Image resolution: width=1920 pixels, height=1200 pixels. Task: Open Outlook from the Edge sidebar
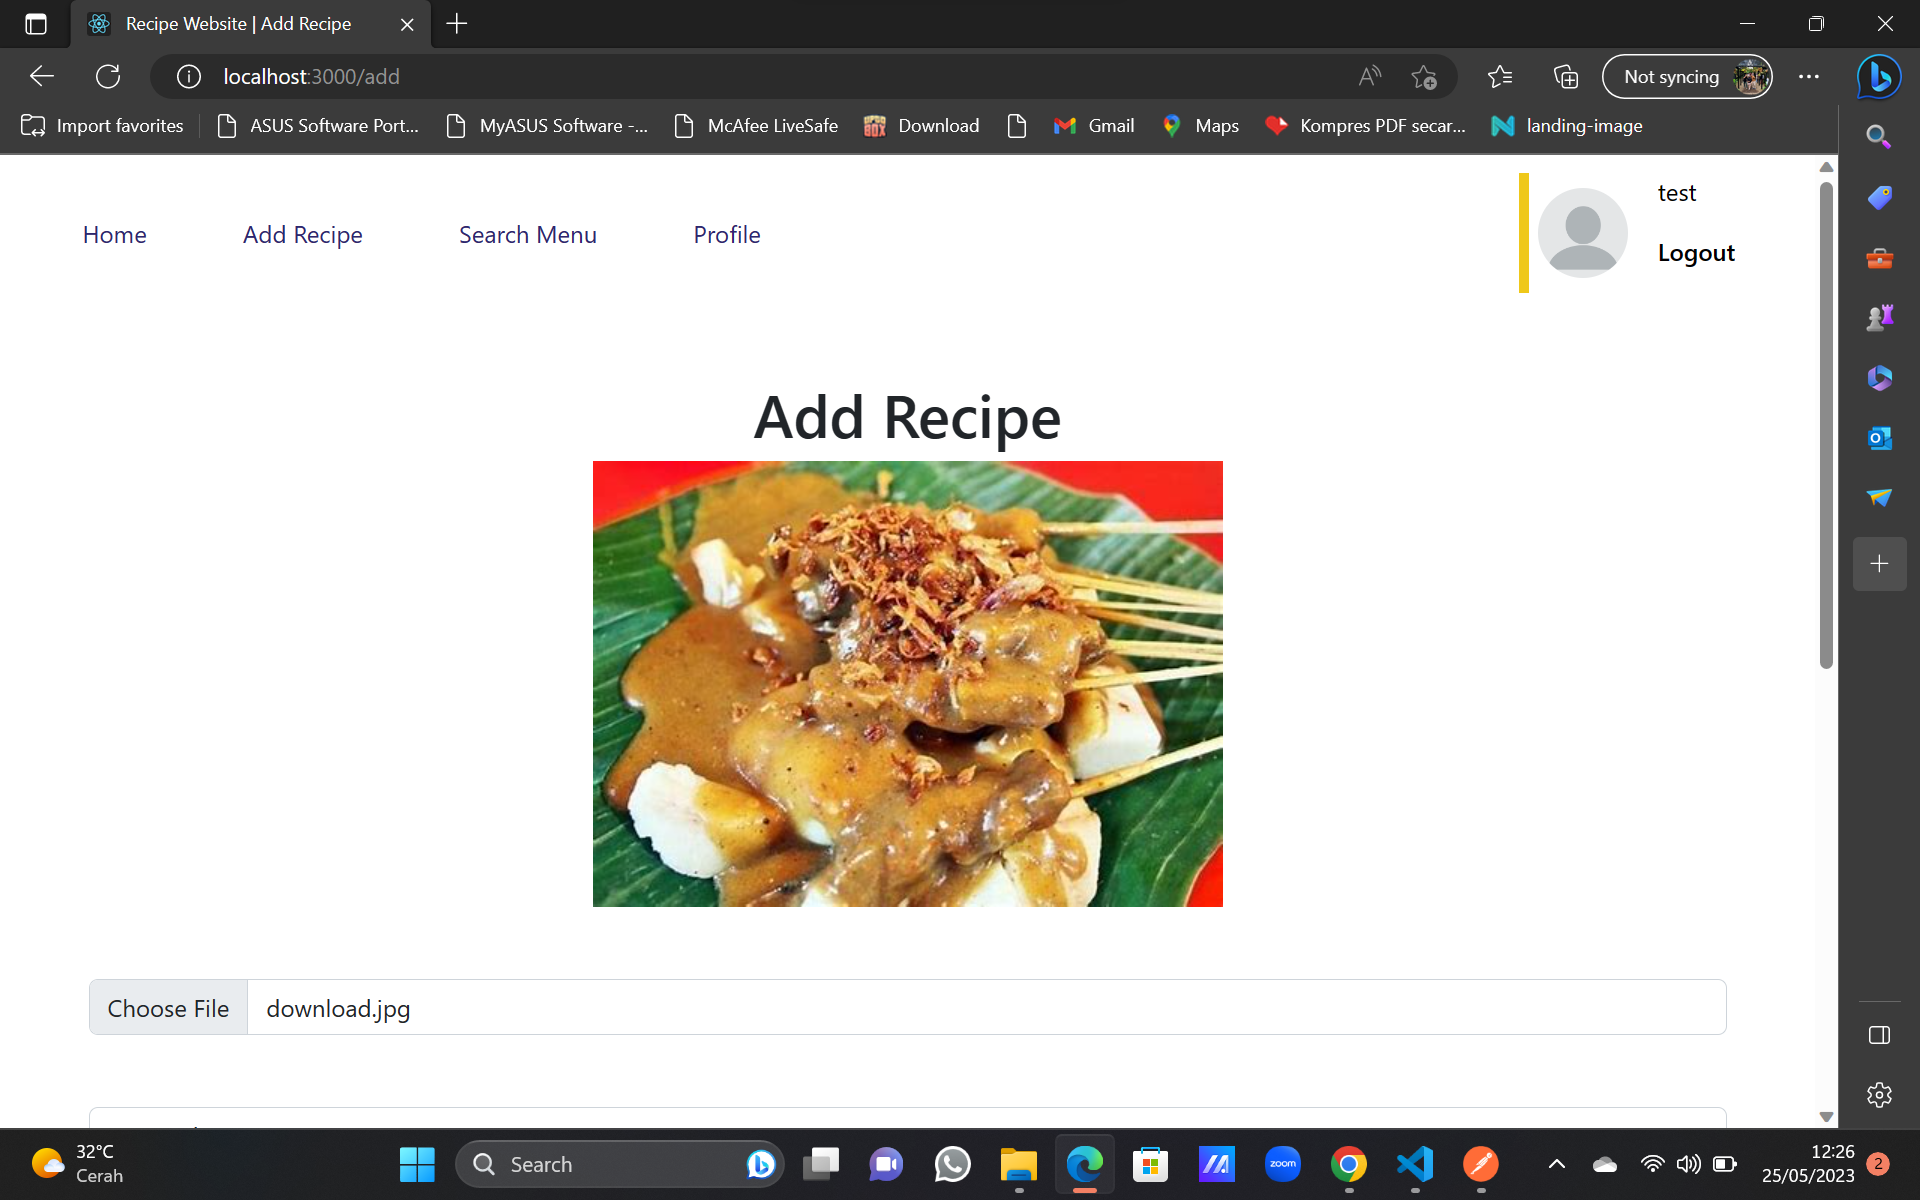(x=1878, y=437)
